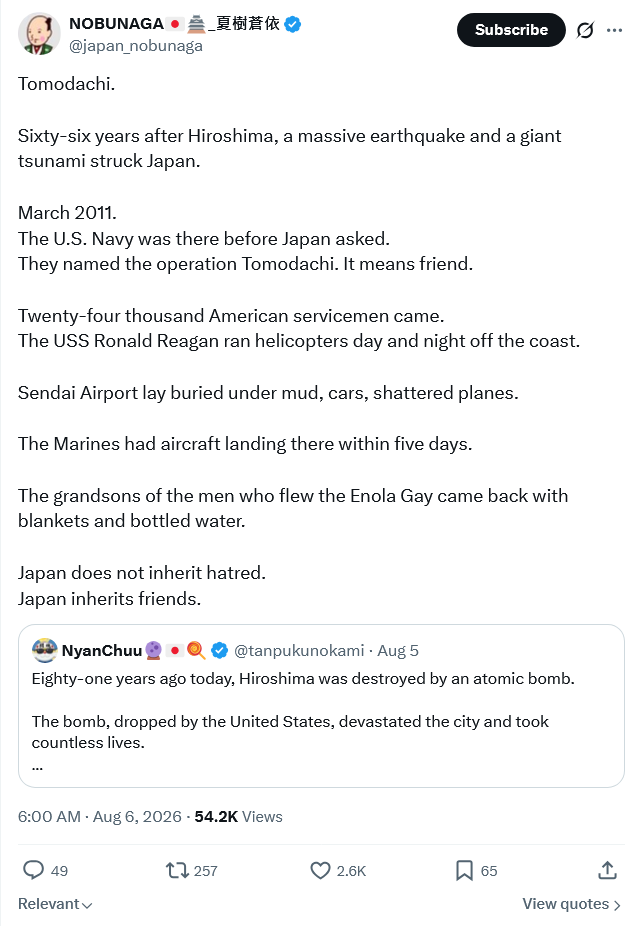Bookmark the post with the bookmark icon
The width and height of the screenshot is (641, 926).
[464, 870]
